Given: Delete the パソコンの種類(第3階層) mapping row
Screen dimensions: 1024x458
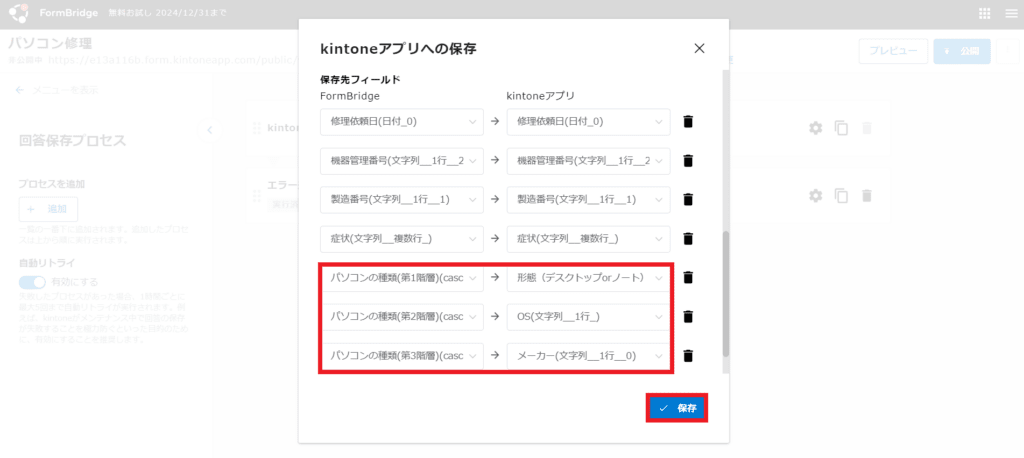Looking at the screenshot, I should pyautogui.click(x=688, y=355).
